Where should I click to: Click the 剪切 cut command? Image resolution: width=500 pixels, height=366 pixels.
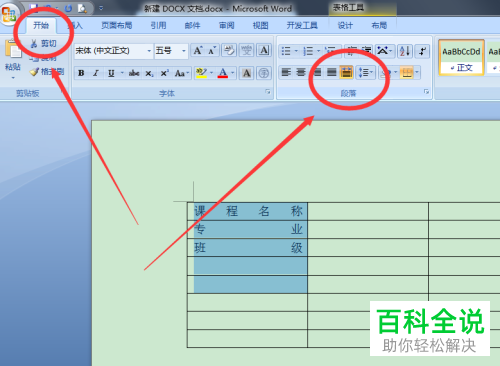pos(43,44)
